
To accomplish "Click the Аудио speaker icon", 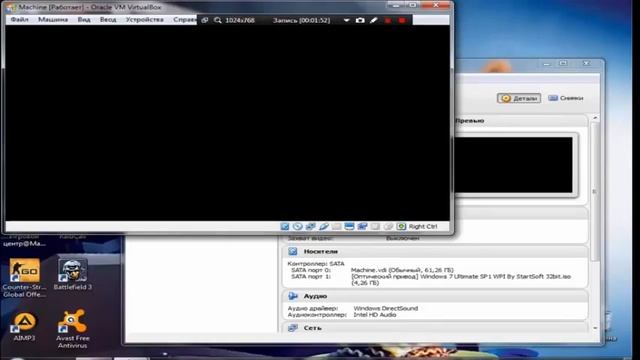I will (x=292, y=296).
